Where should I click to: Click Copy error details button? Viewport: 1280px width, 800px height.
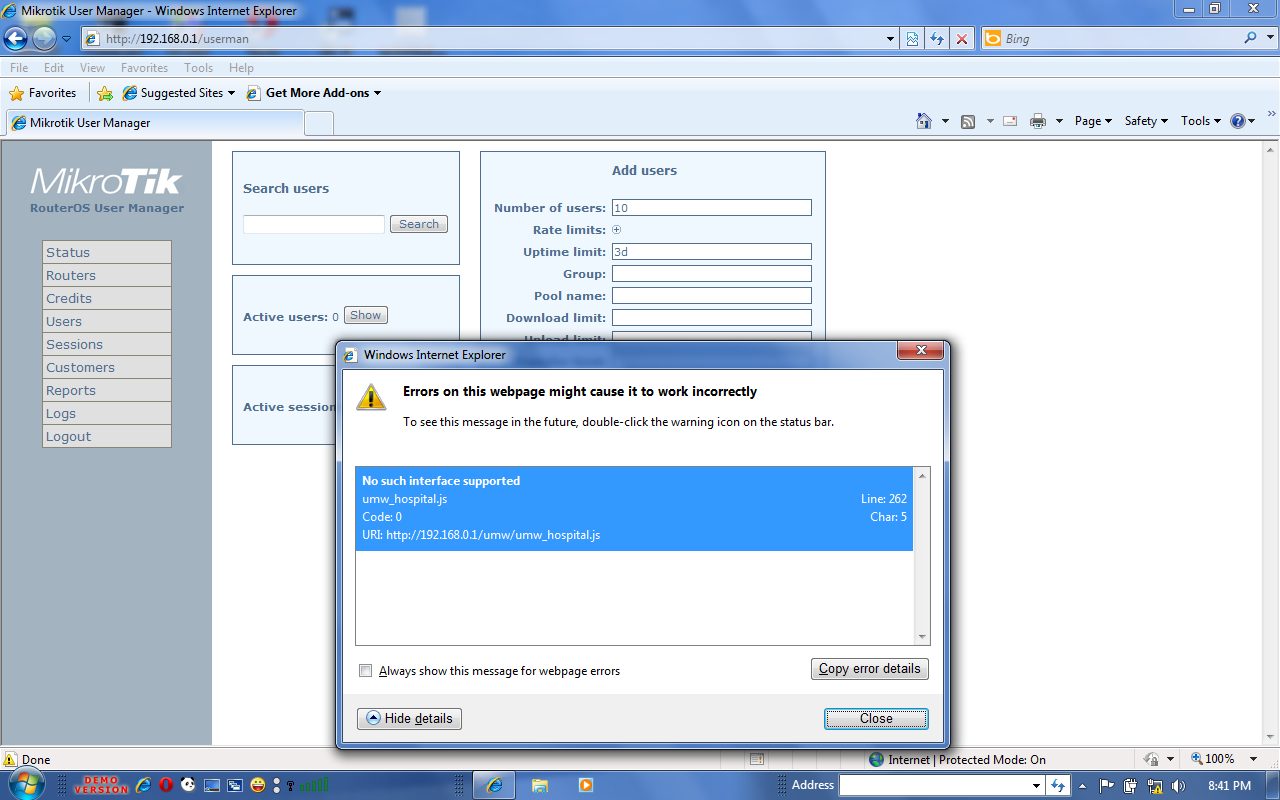coord(870,669)
